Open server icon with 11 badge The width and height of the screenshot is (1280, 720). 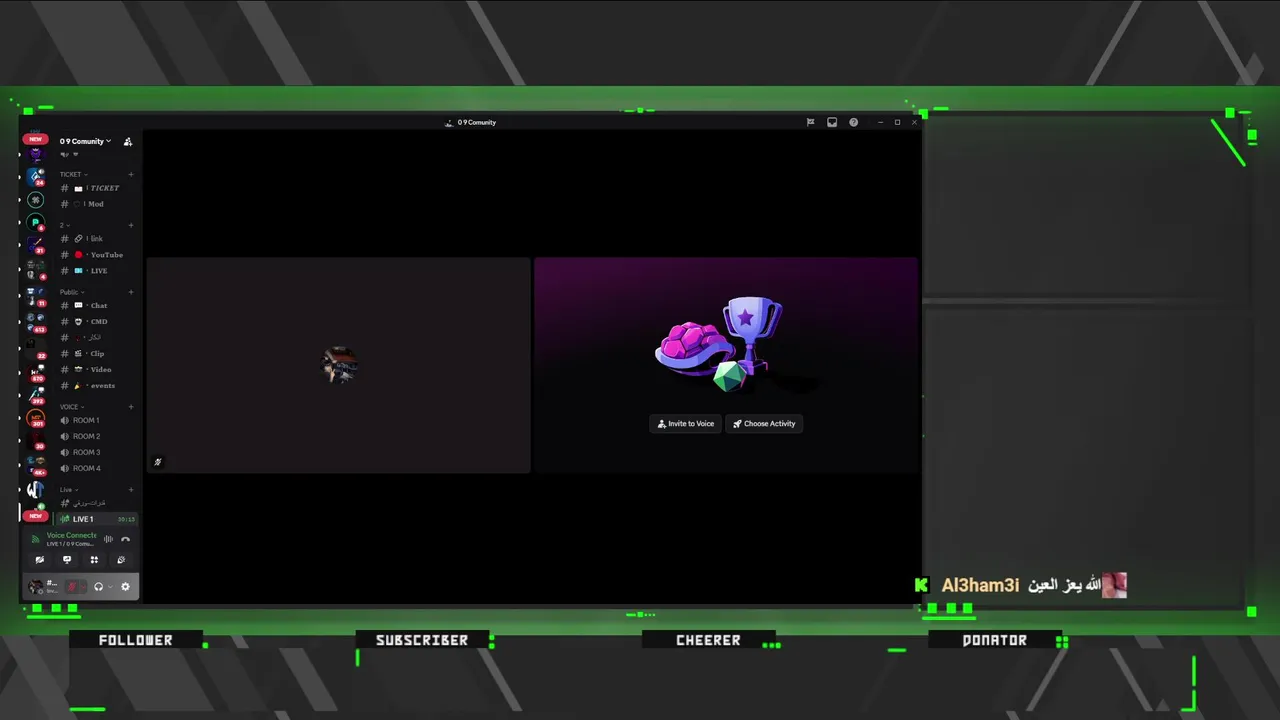[x=36, y=297]
